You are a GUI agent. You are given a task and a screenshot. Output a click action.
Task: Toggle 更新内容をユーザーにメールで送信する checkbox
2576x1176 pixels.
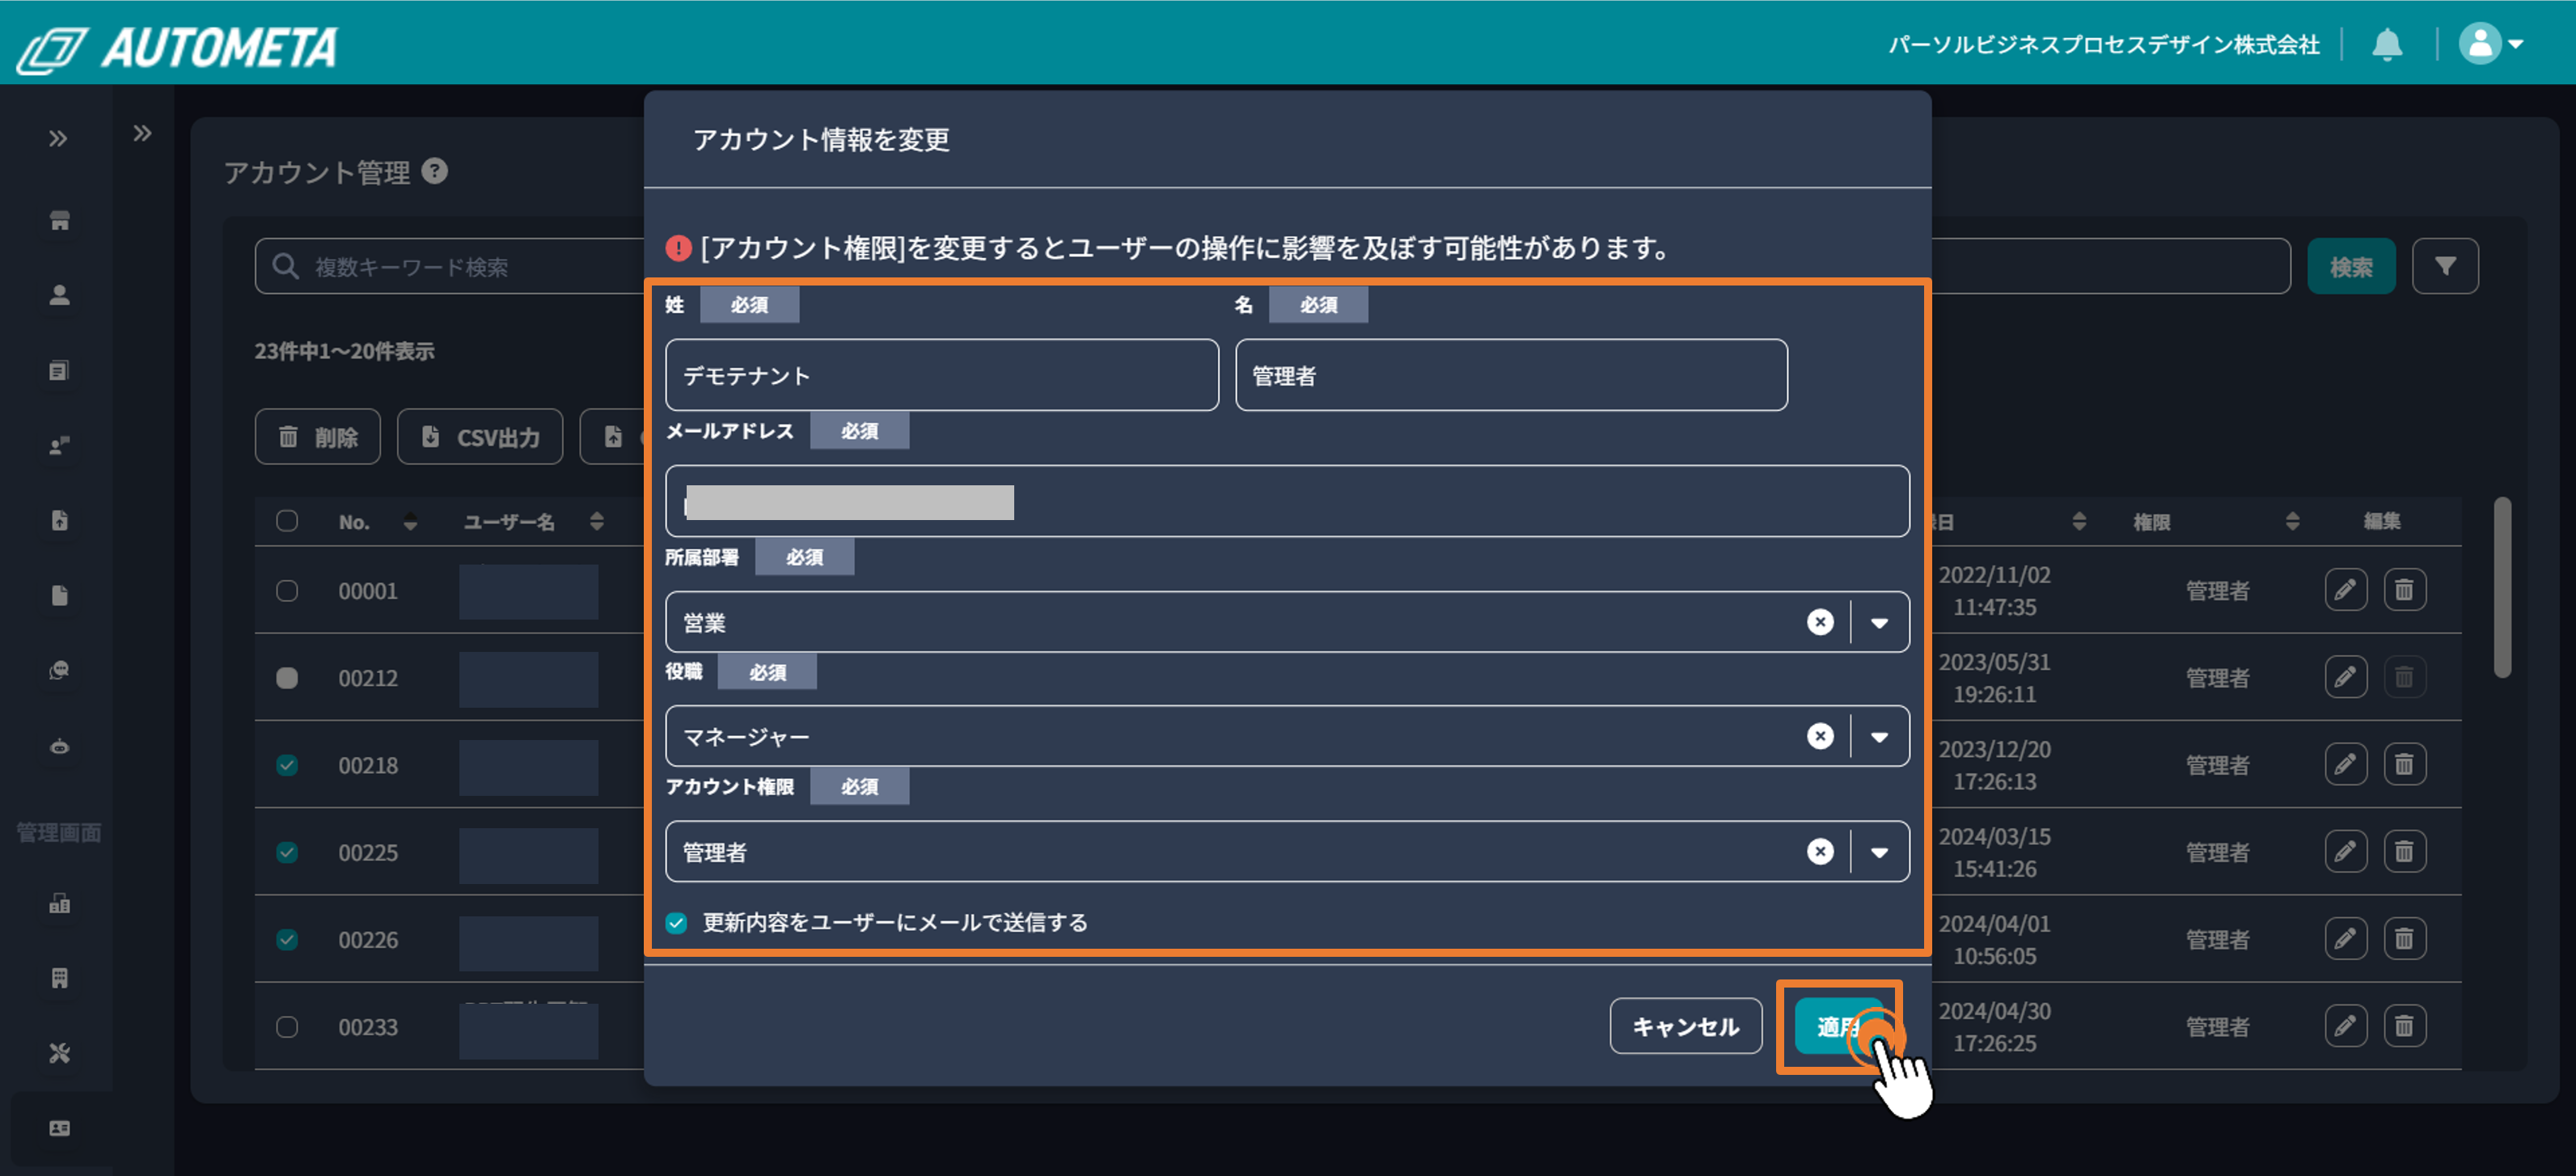(677, 922)
